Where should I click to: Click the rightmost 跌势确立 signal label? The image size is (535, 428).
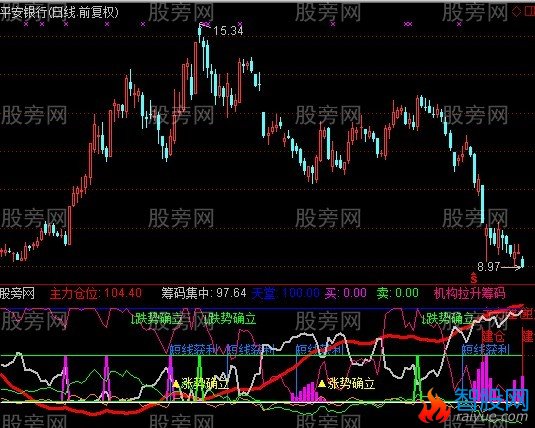pos(448,319)
